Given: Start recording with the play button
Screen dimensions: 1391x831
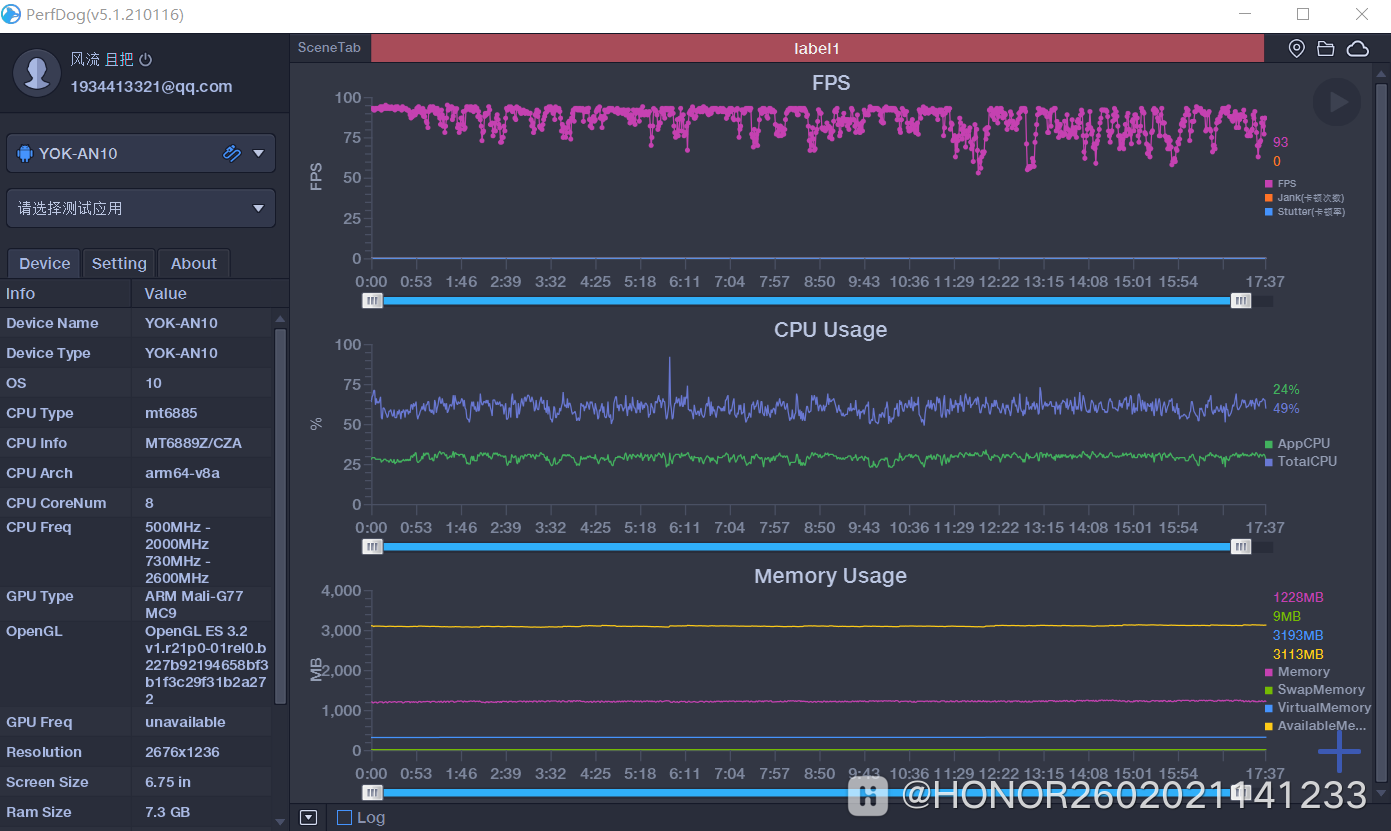Looking at the screenshot, I should [1337, 102].
